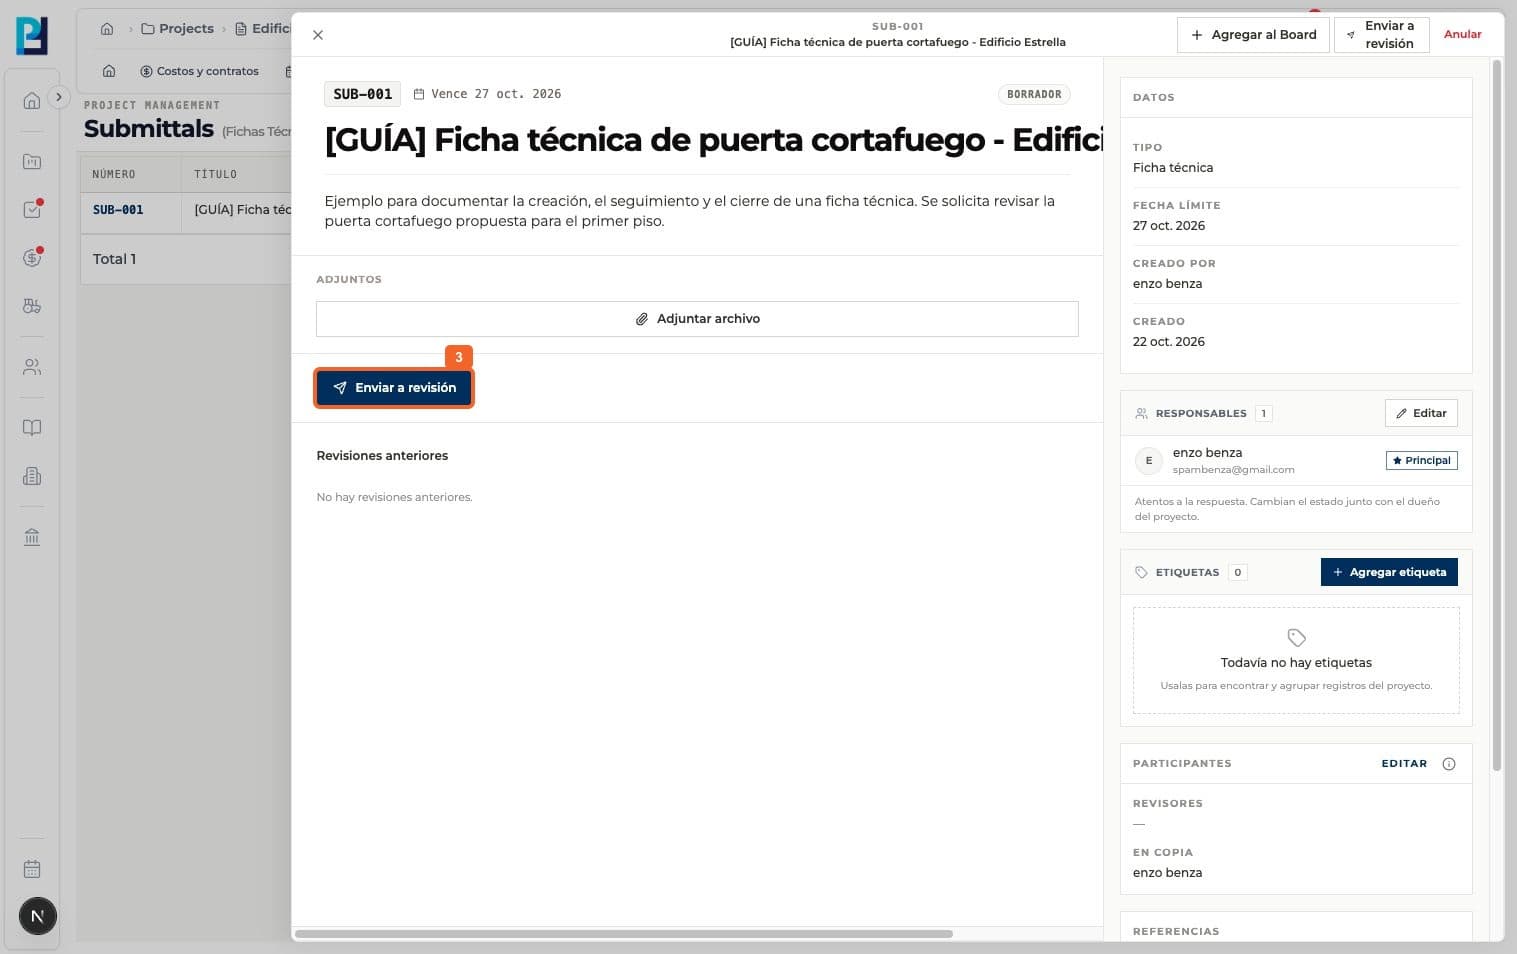This screenshot has width=1517, height=954.
Task: Open the costs dollar icon in sidebar
Action: [32, 258]
